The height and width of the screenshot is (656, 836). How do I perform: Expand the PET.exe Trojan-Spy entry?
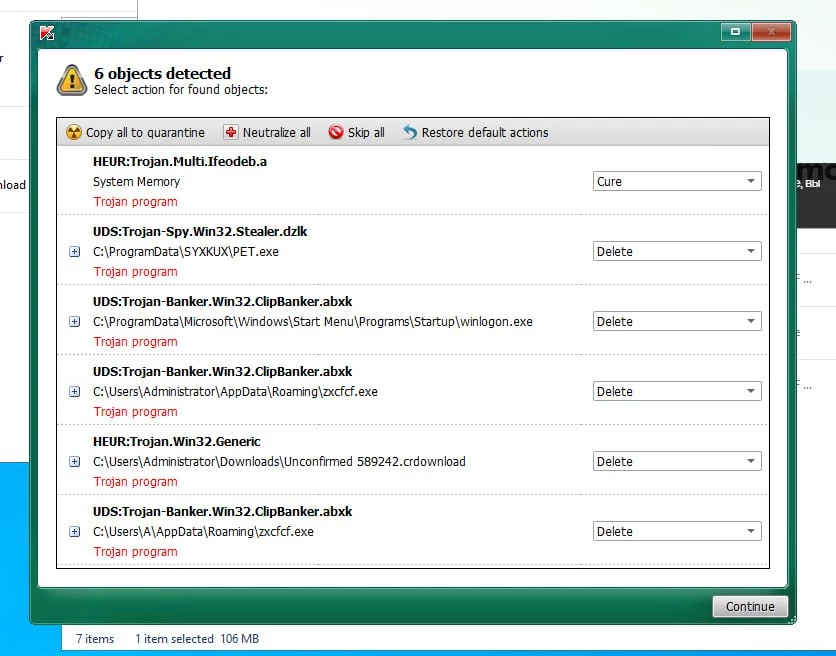click(74, 252)
